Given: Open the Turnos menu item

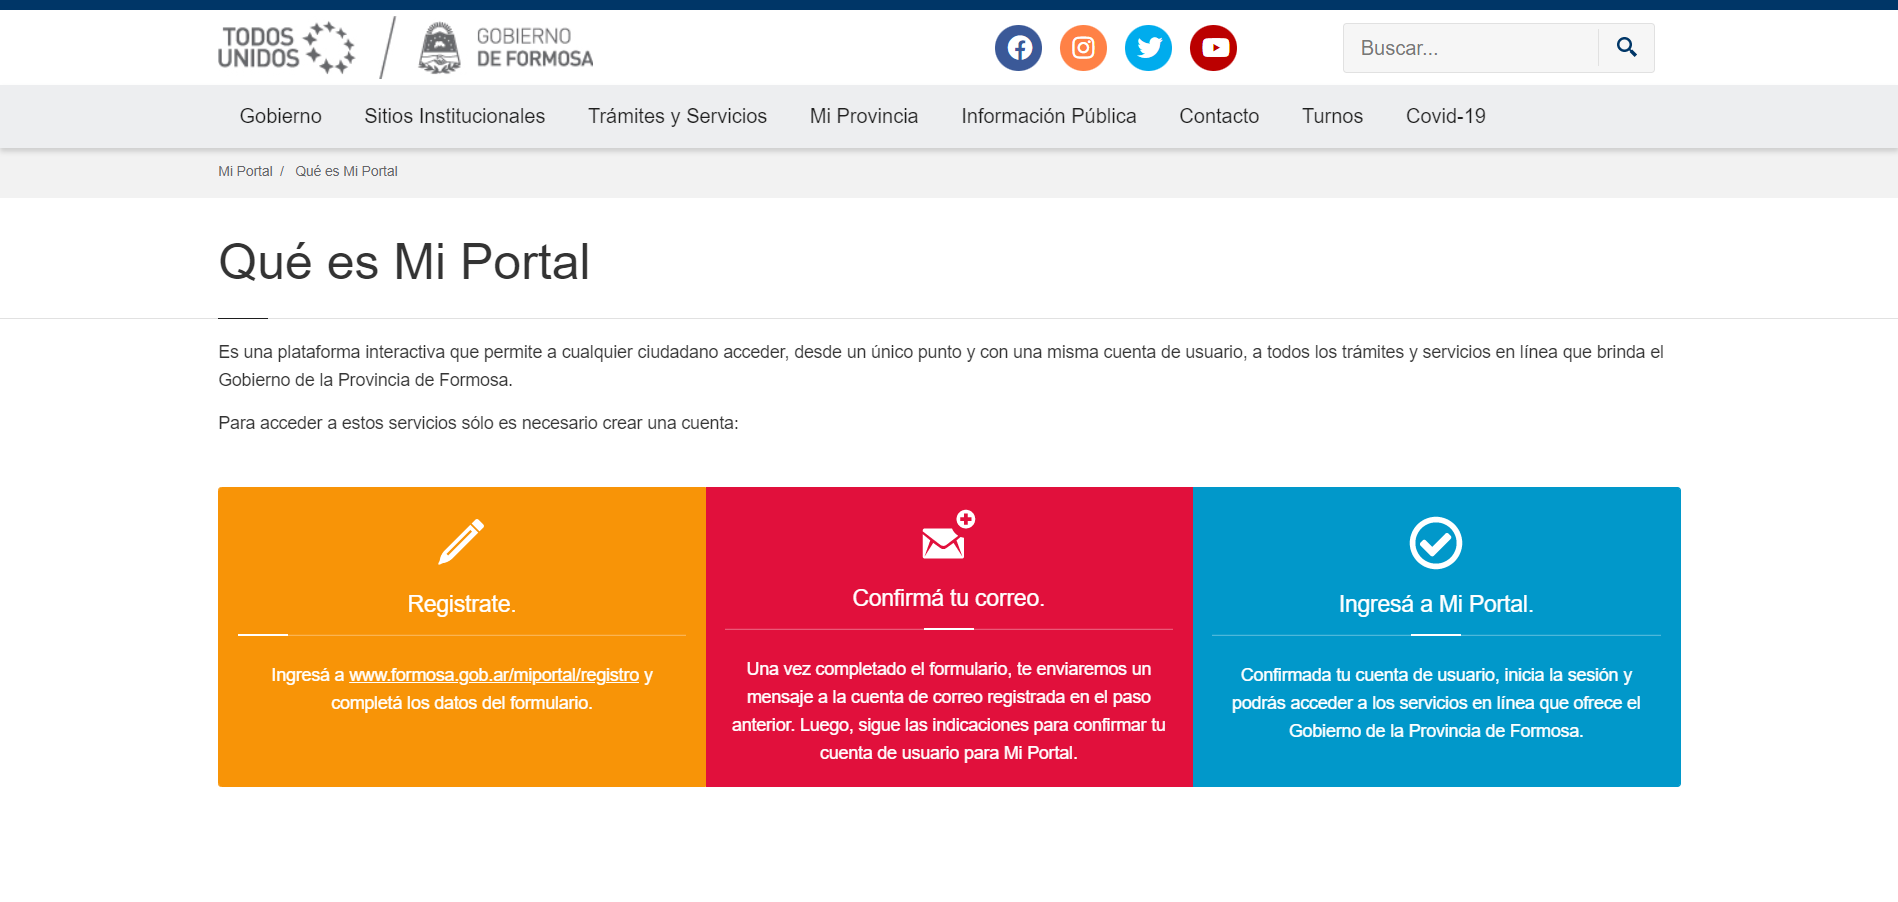Looking at the screenshot, I should (1332, 116).
